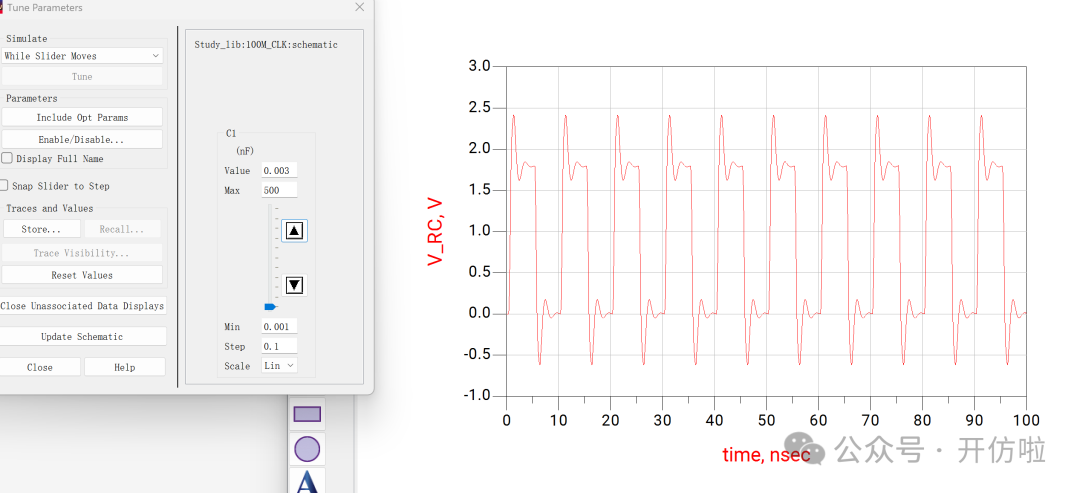Click Reset Values button
This screenshot has width=1080, height=493.
tap(82, 275)
